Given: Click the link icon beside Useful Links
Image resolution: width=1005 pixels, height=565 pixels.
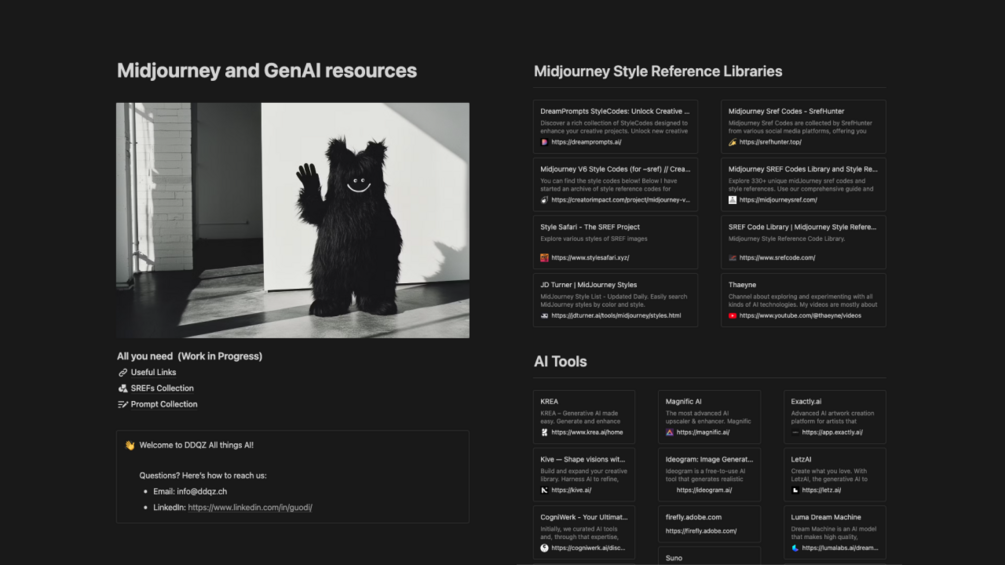Looking at the screenshot, I should pos(122,372).
